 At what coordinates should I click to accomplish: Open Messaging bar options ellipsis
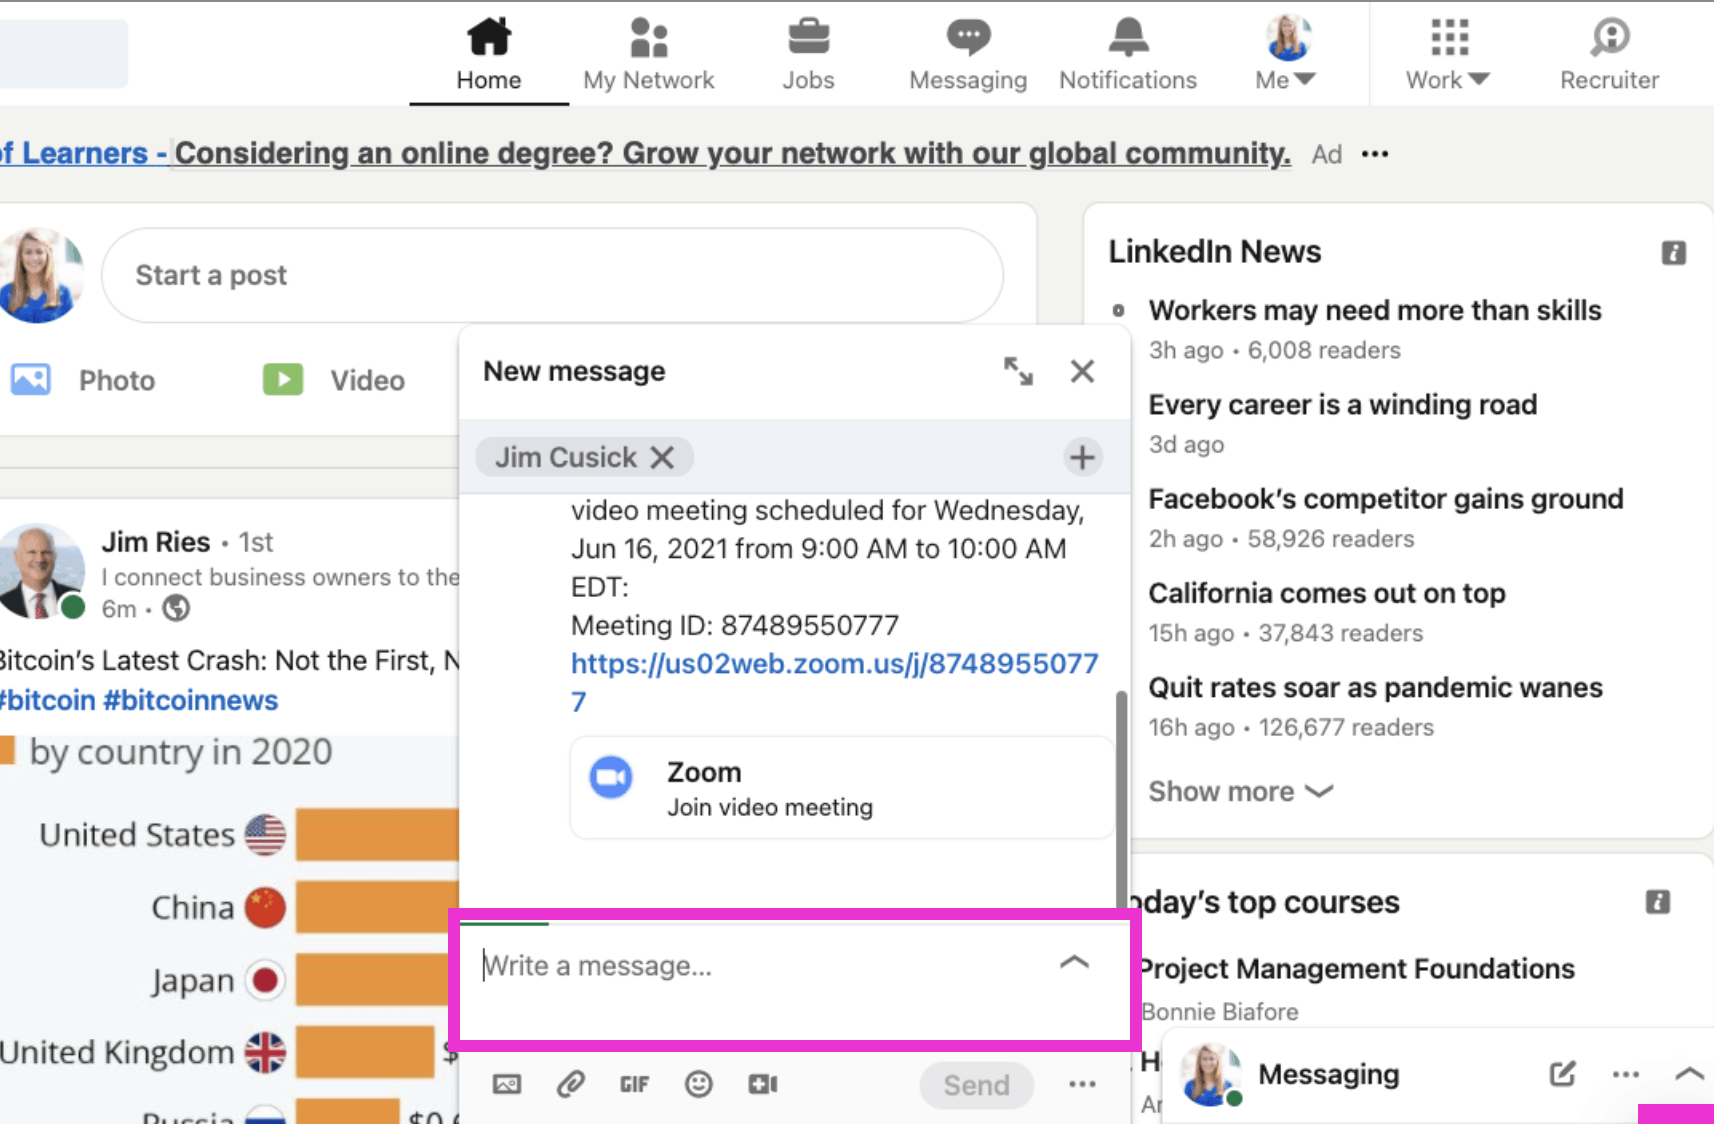pyautogui.click(x=1626, y=1074)
